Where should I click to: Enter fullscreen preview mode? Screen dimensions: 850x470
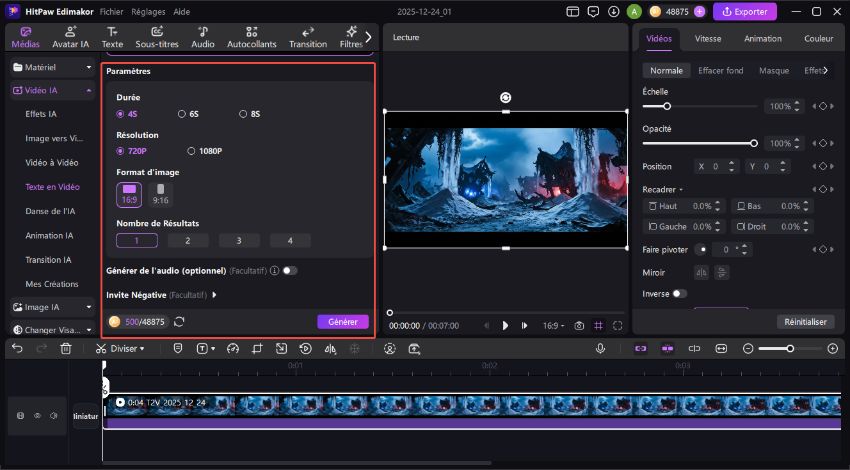tap(618, 326)
